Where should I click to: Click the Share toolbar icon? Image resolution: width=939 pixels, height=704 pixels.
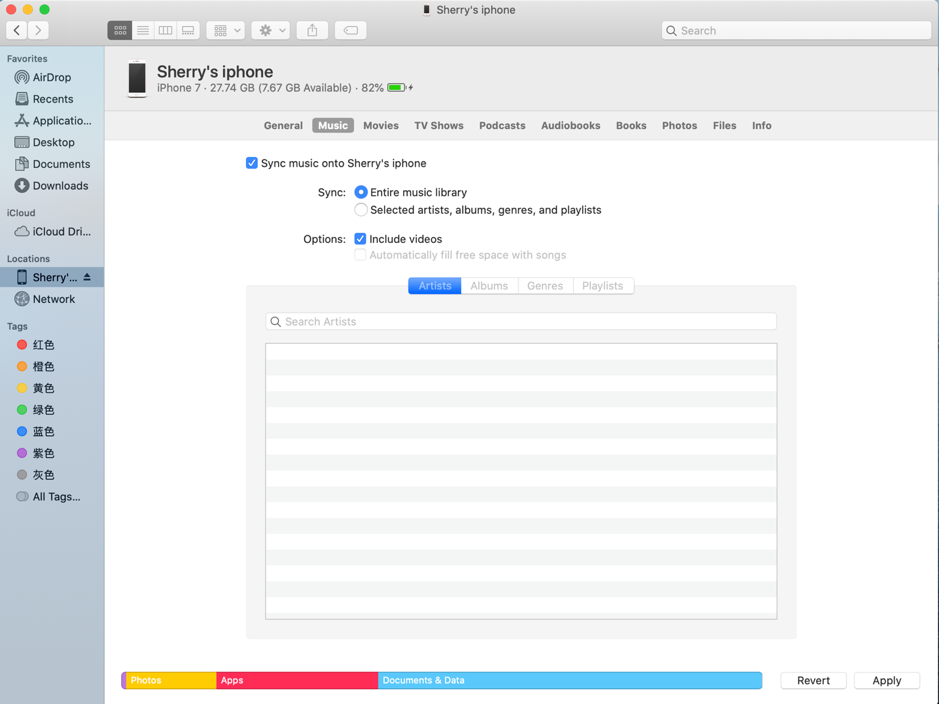[x=312, y=31]
